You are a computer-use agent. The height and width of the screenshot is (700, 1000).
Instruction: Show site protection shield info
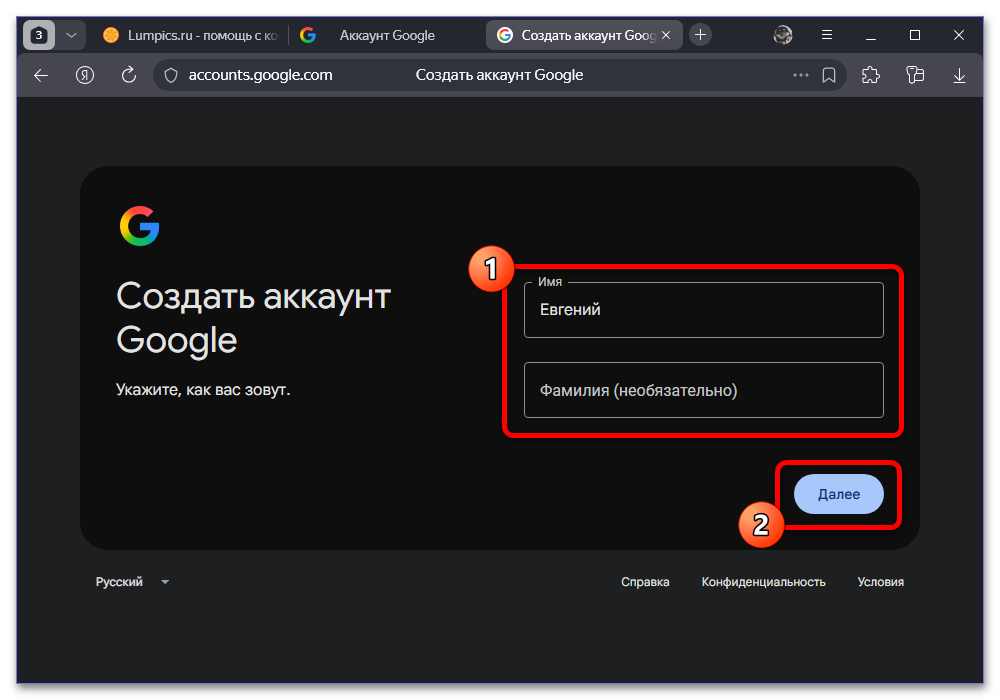click(x=171, y=75)
